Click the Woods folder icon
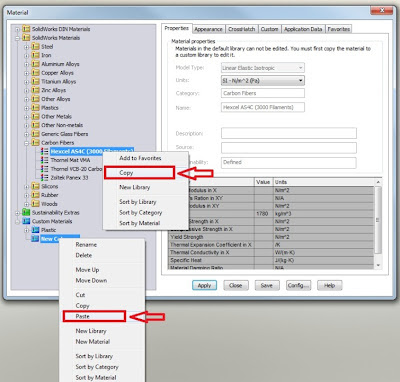The height and width of the screenshot is (382, 400). tap(35, 204)
